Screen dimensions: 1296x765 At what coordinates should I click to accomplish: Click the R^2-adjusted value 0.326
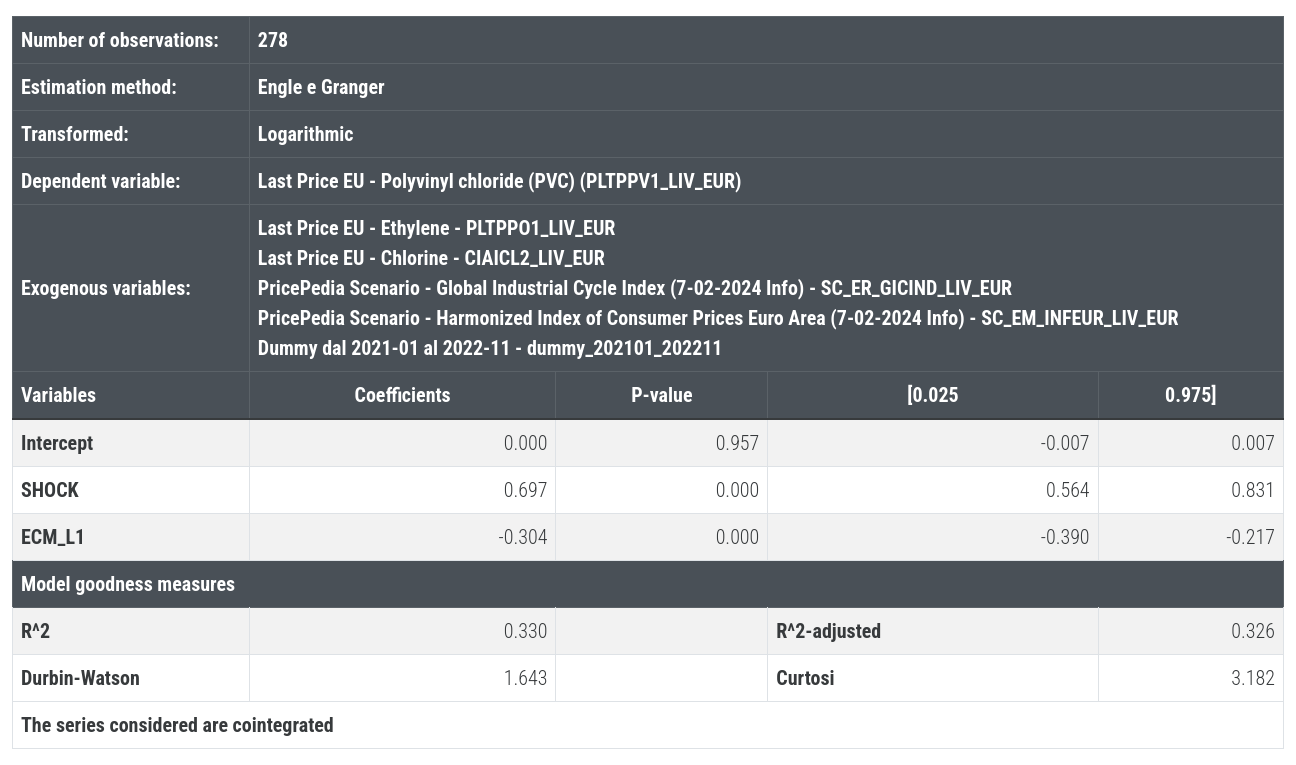pyautogui.click(x=1252, y=631)
